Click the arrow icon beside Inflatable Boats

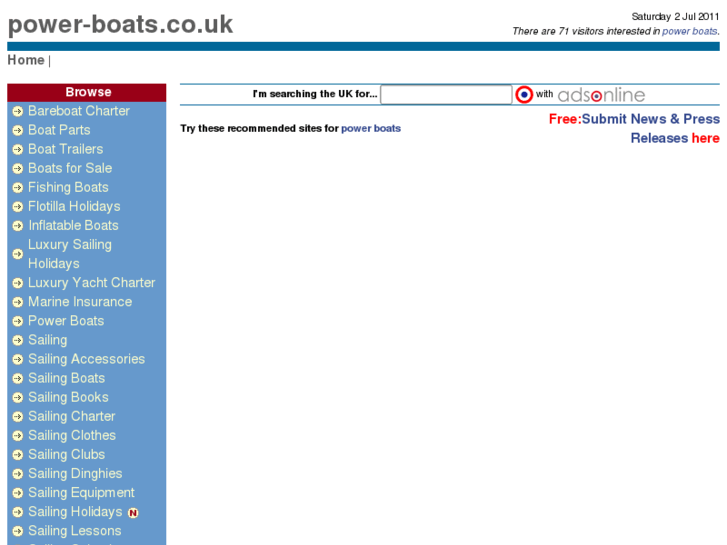point(18,226)
